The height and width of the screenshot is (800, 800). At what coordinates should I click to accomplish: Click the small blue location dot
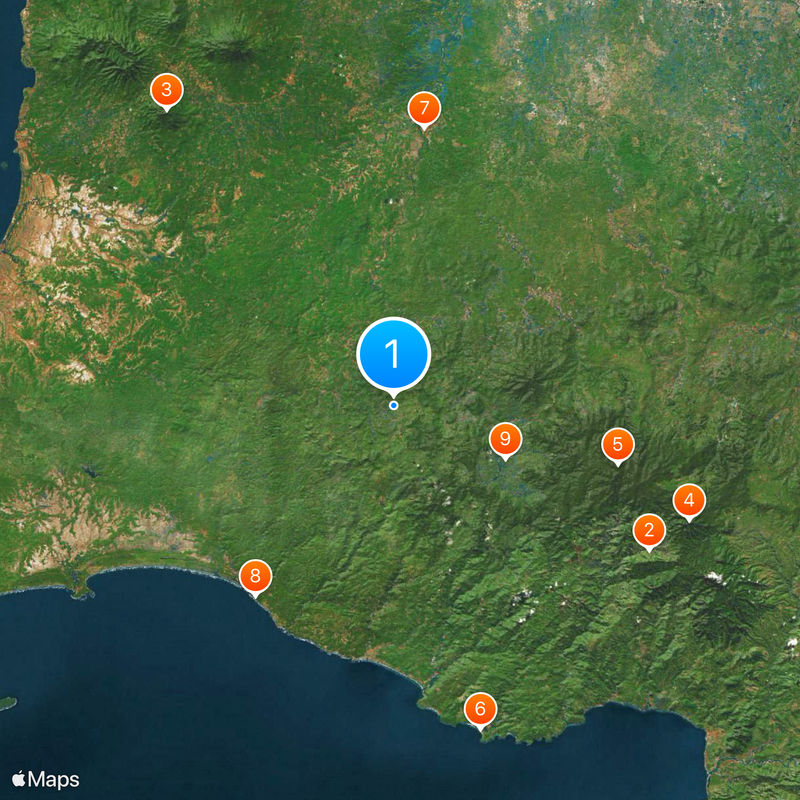click(x=393, y=406)
